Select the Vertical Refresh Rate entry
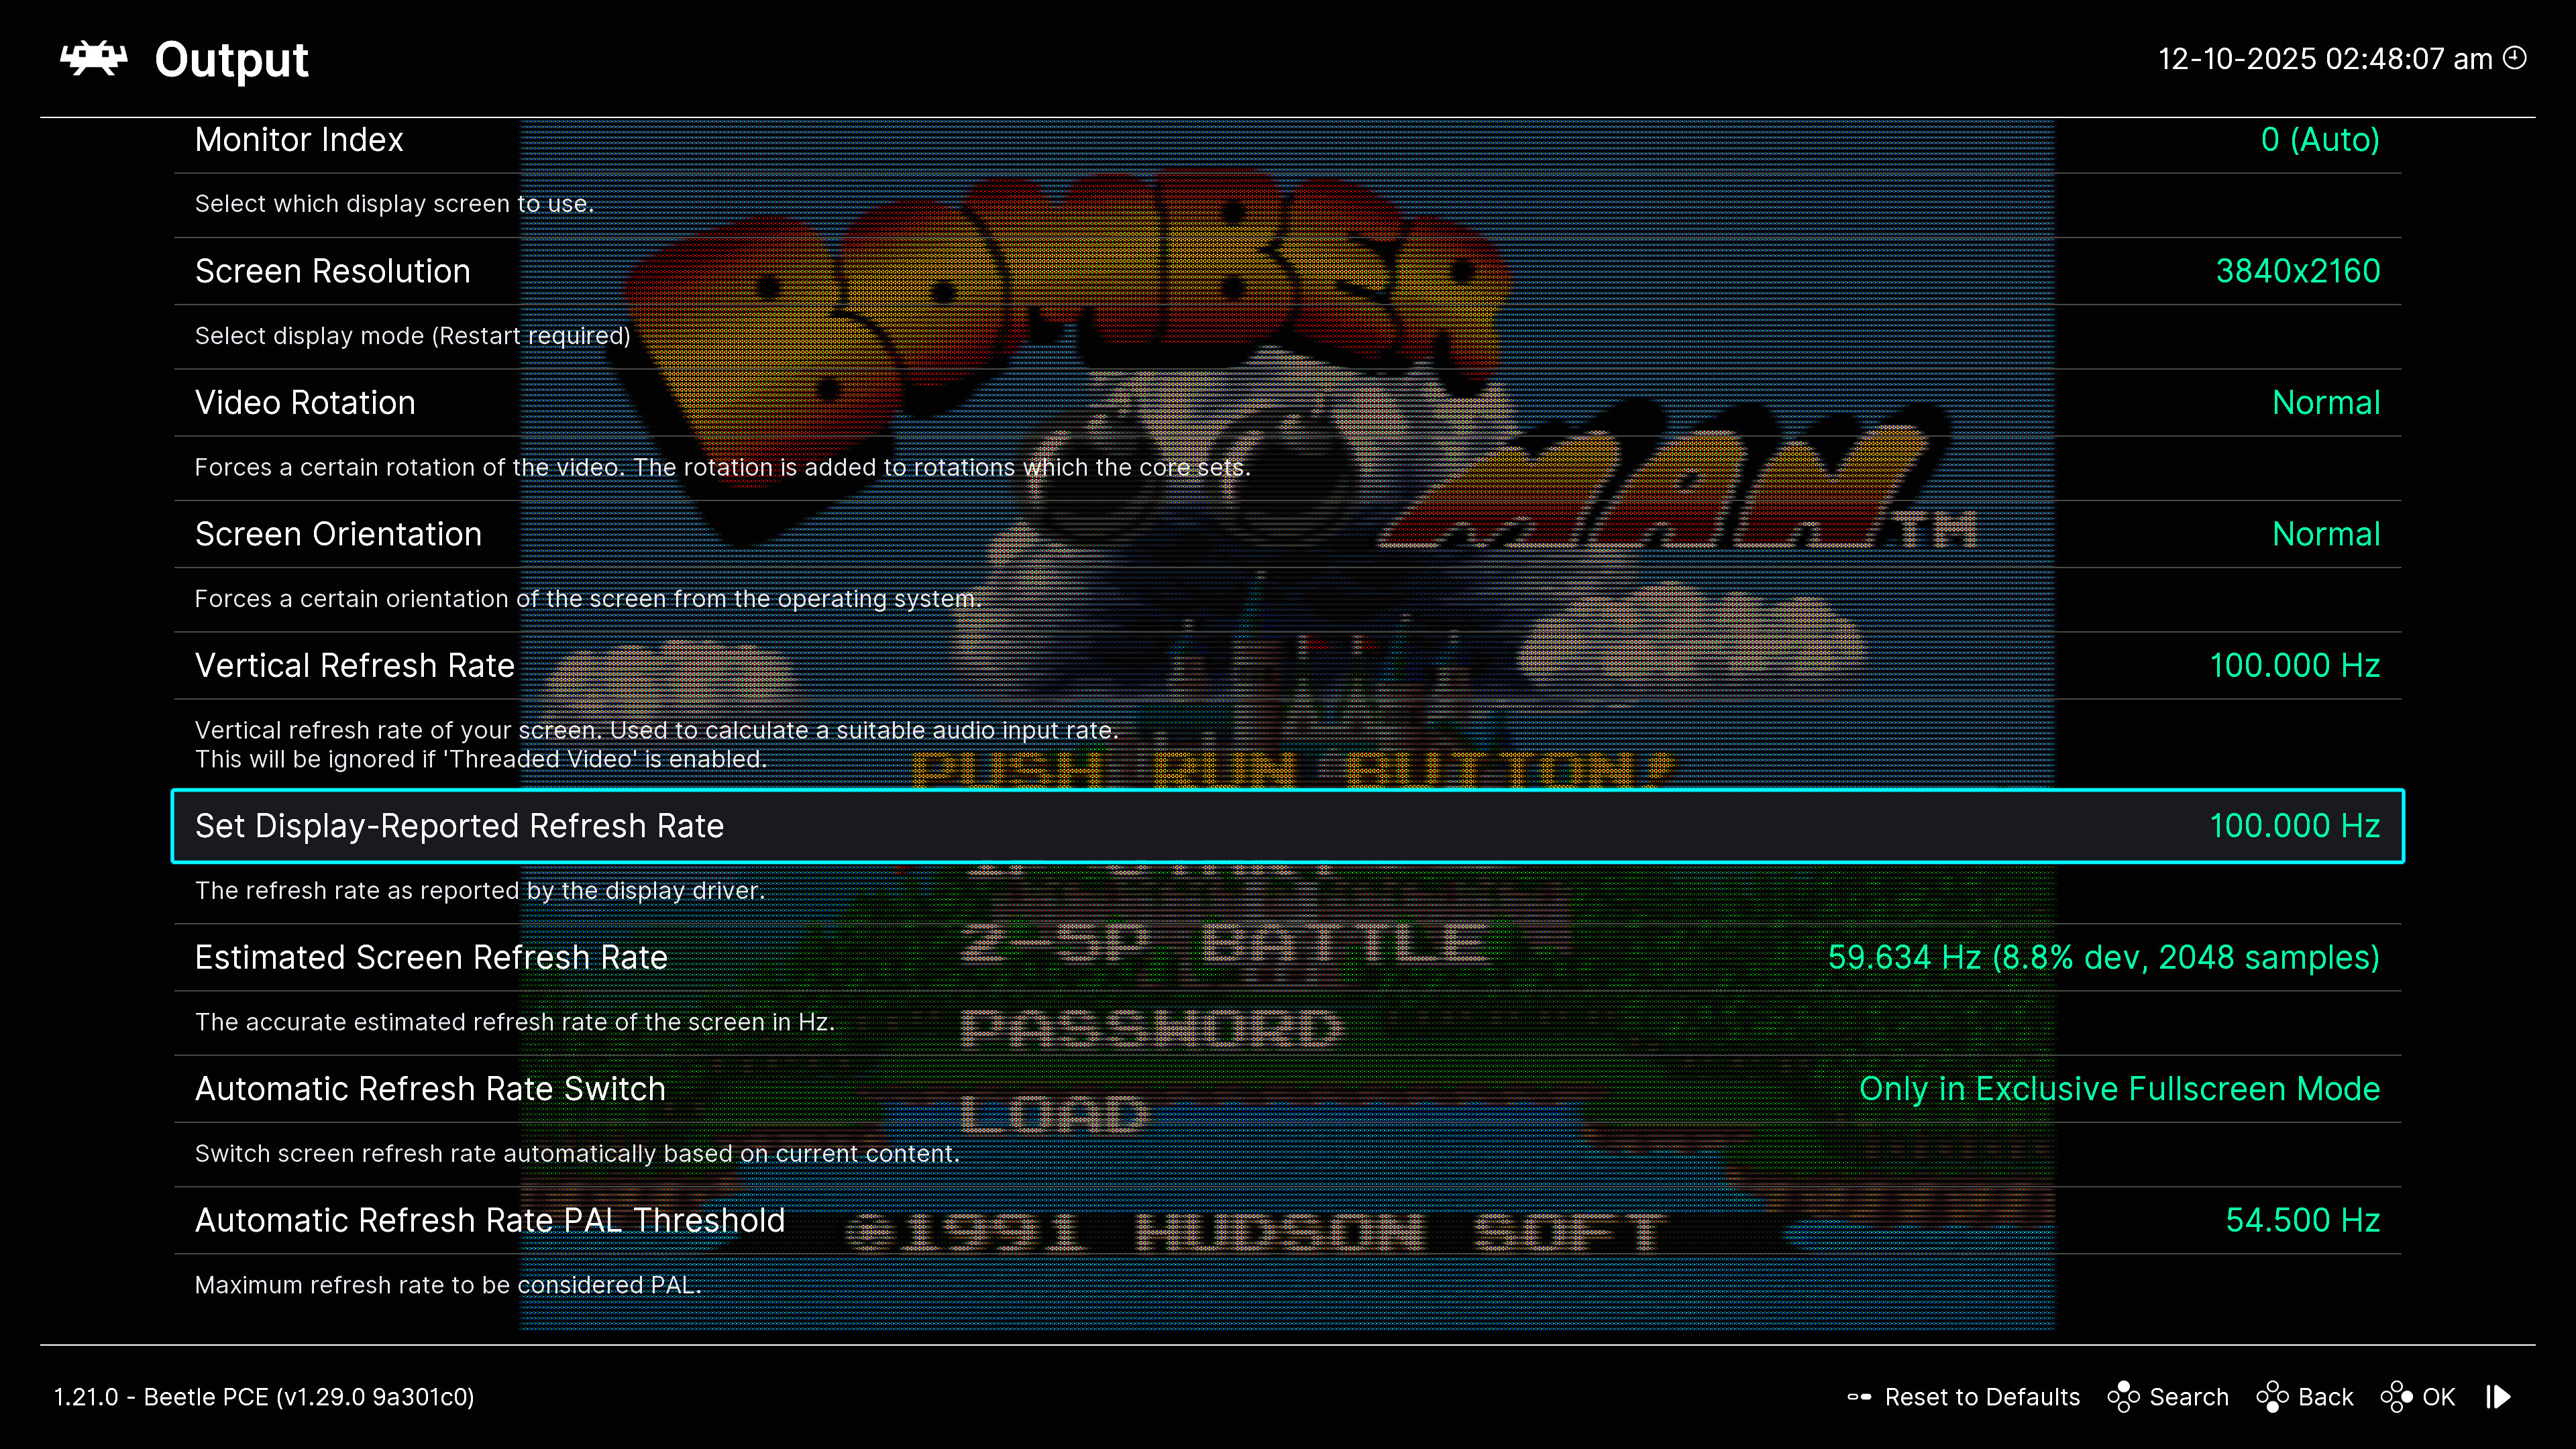2576x1449 pixels. (354, 666)
